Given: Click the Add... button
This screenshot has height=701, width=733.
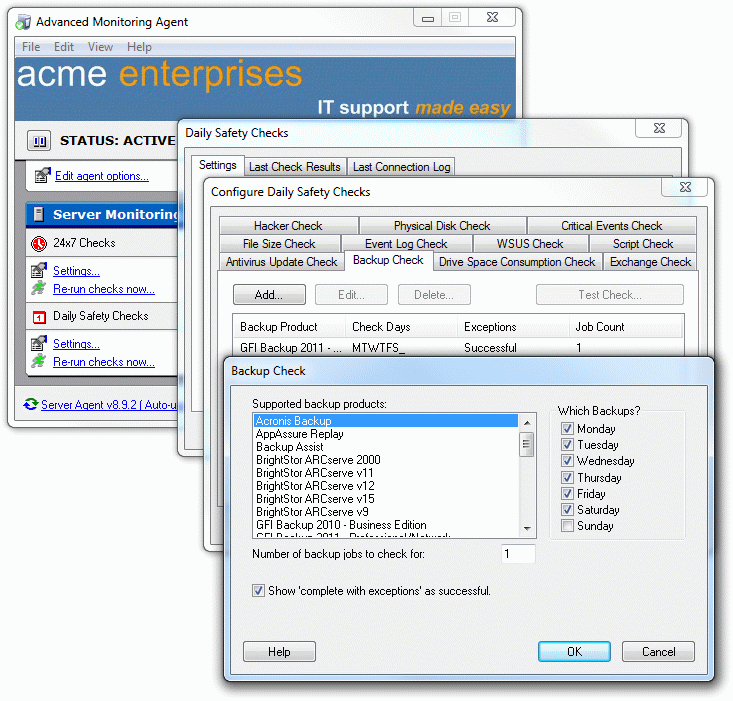Looking at the screenshot, I should [269, 295].
